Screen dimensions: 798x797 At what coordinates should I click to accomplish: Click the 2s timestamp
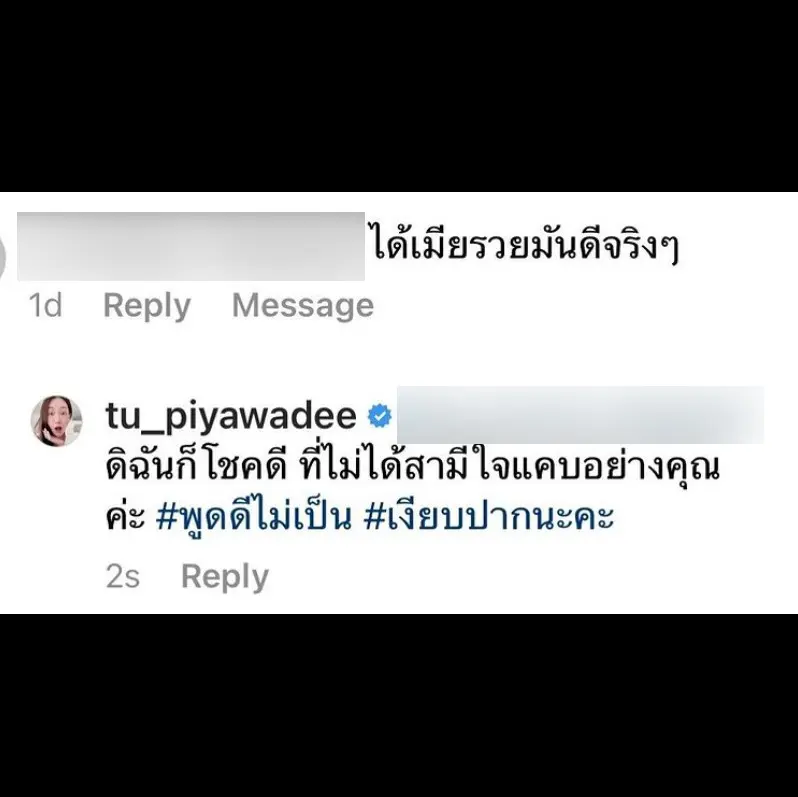point(123,577)
